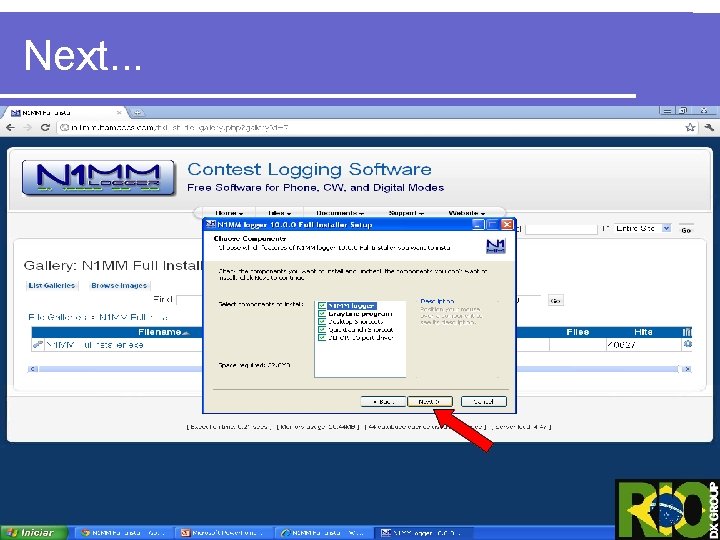Open the Support menu on the website
Screen dimensions: 720x540
click(406, 213)
